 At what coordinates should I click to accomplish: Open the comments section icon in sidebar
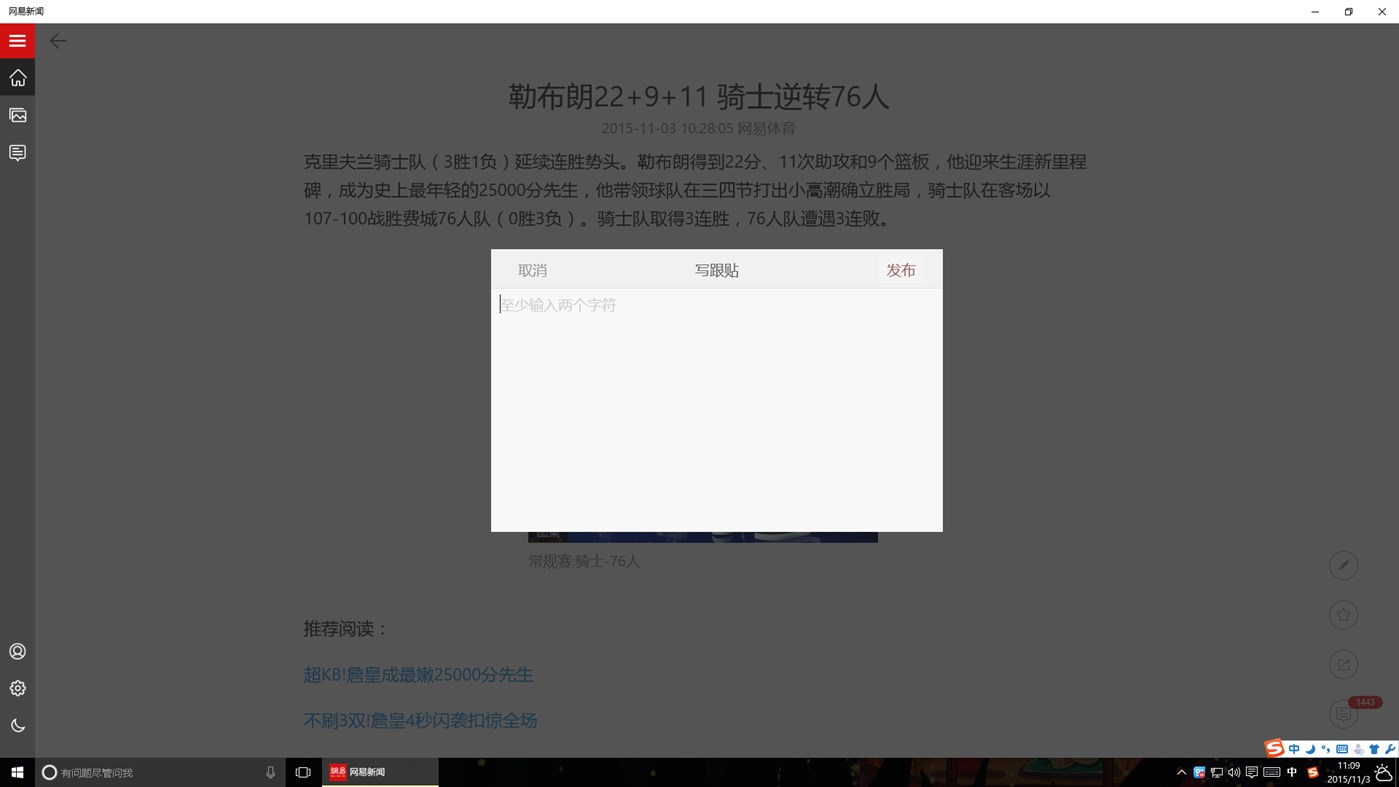[x=17, y=152]
